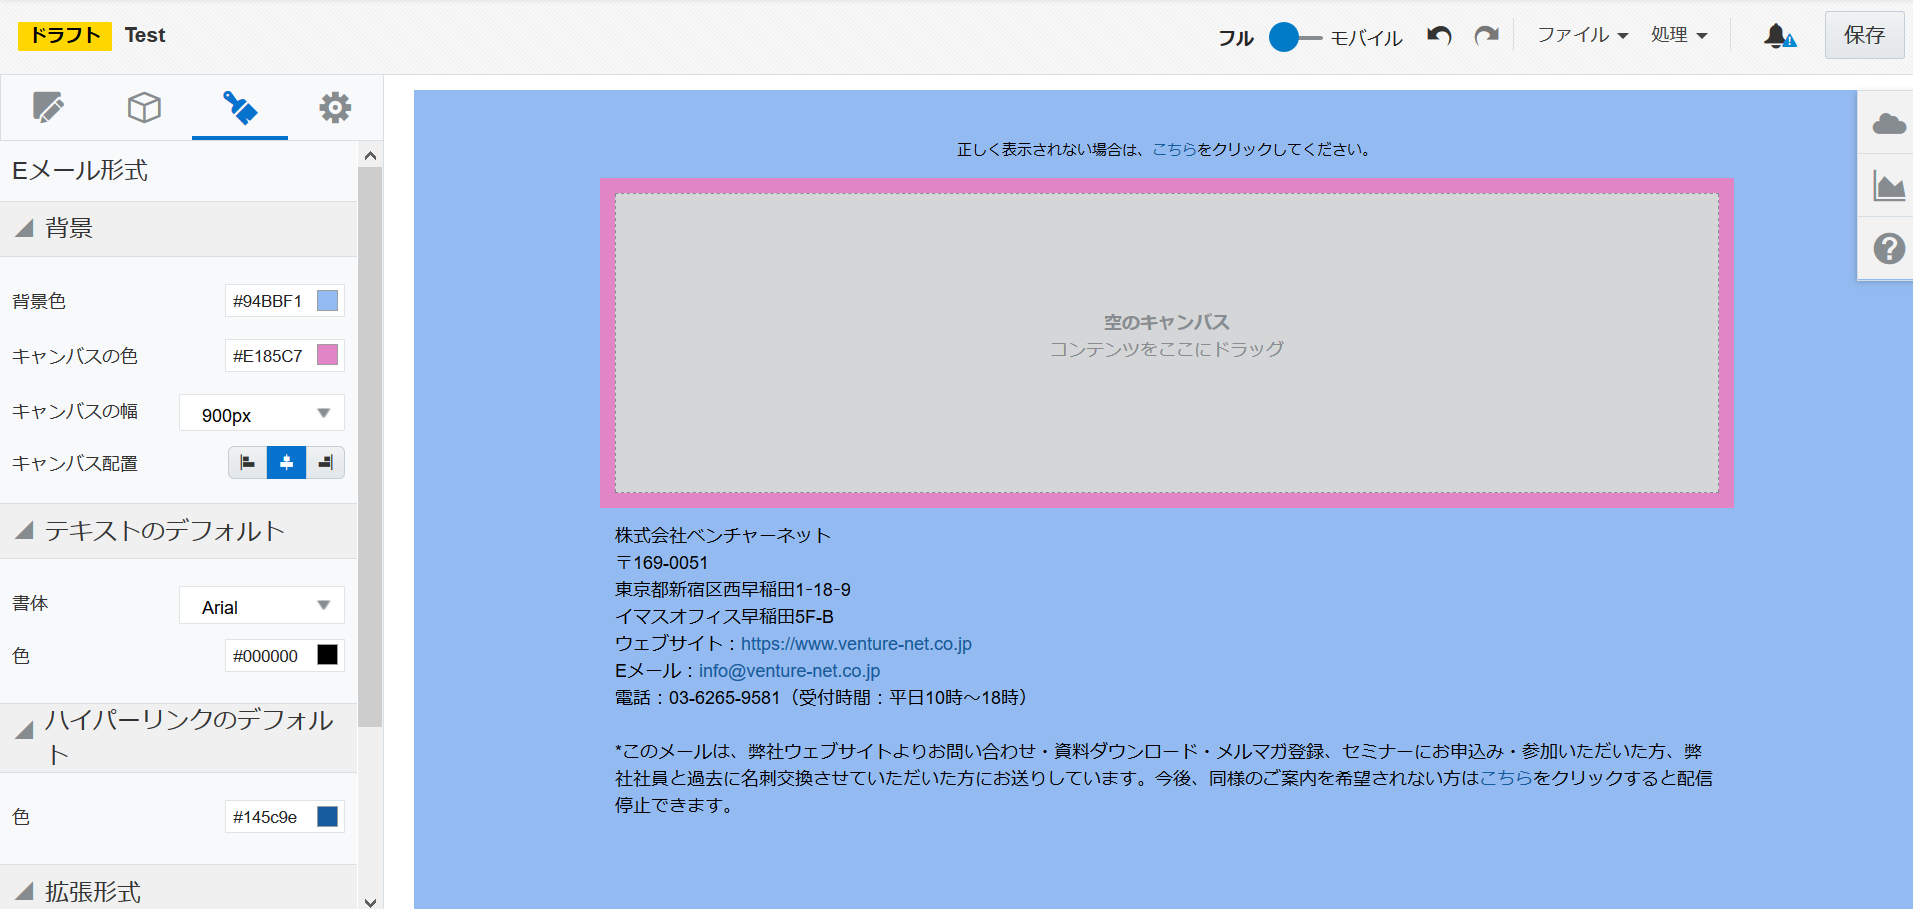Click the 株式会社ベンチャーネット text
This screenshot has width=1913, height=909.
[x=723, y=536]
